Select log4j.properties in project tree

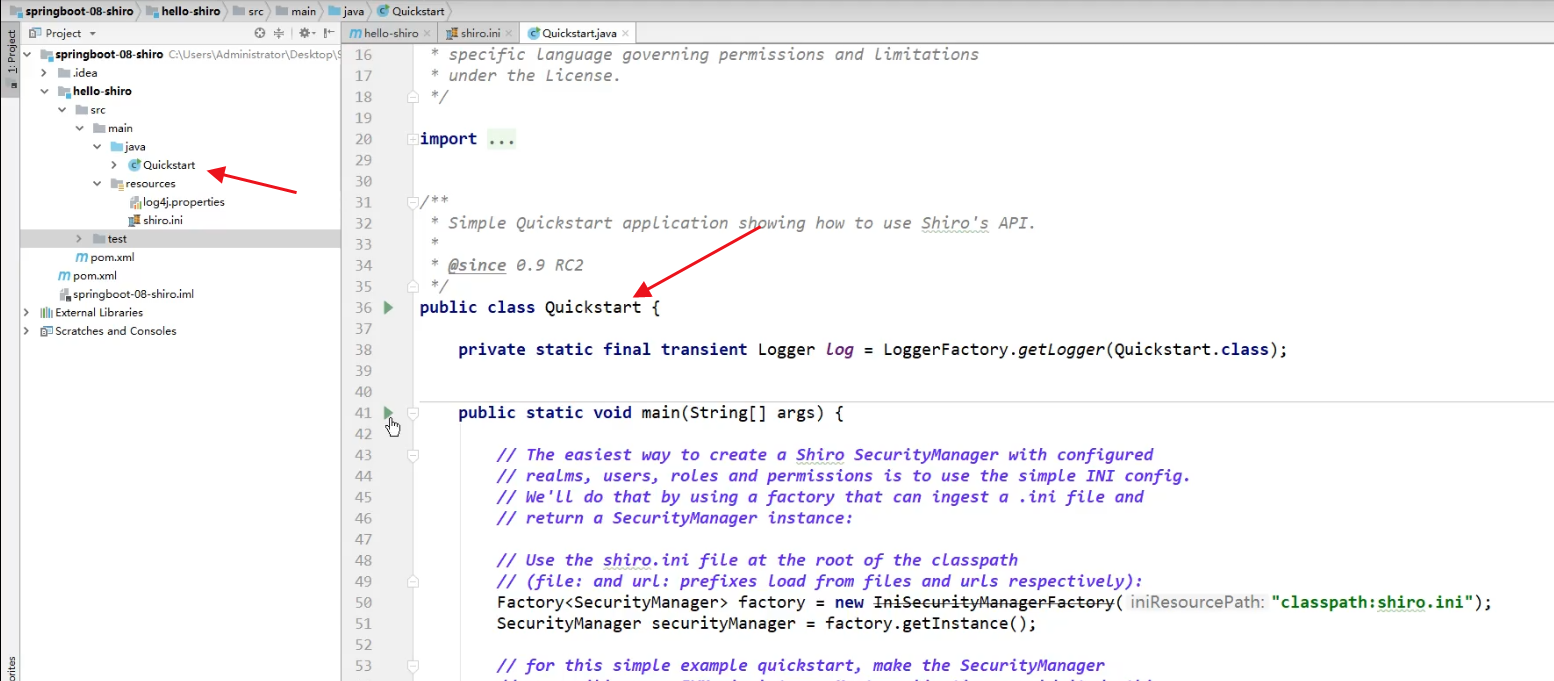pos(183,202)
